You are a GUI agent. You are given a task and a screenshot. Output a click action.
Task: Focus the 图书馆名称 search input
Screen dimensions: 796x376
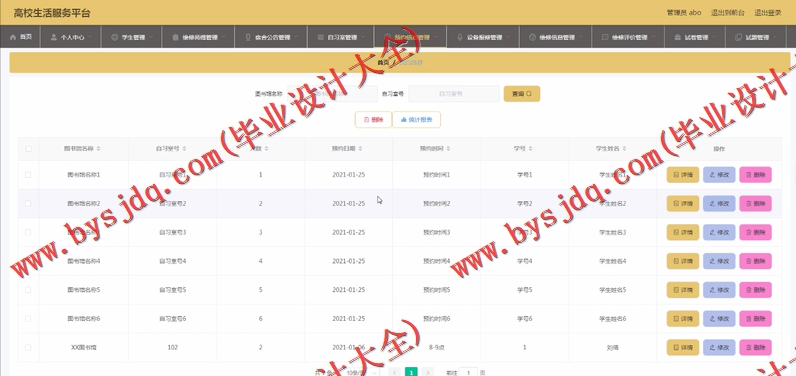[333, 94]
